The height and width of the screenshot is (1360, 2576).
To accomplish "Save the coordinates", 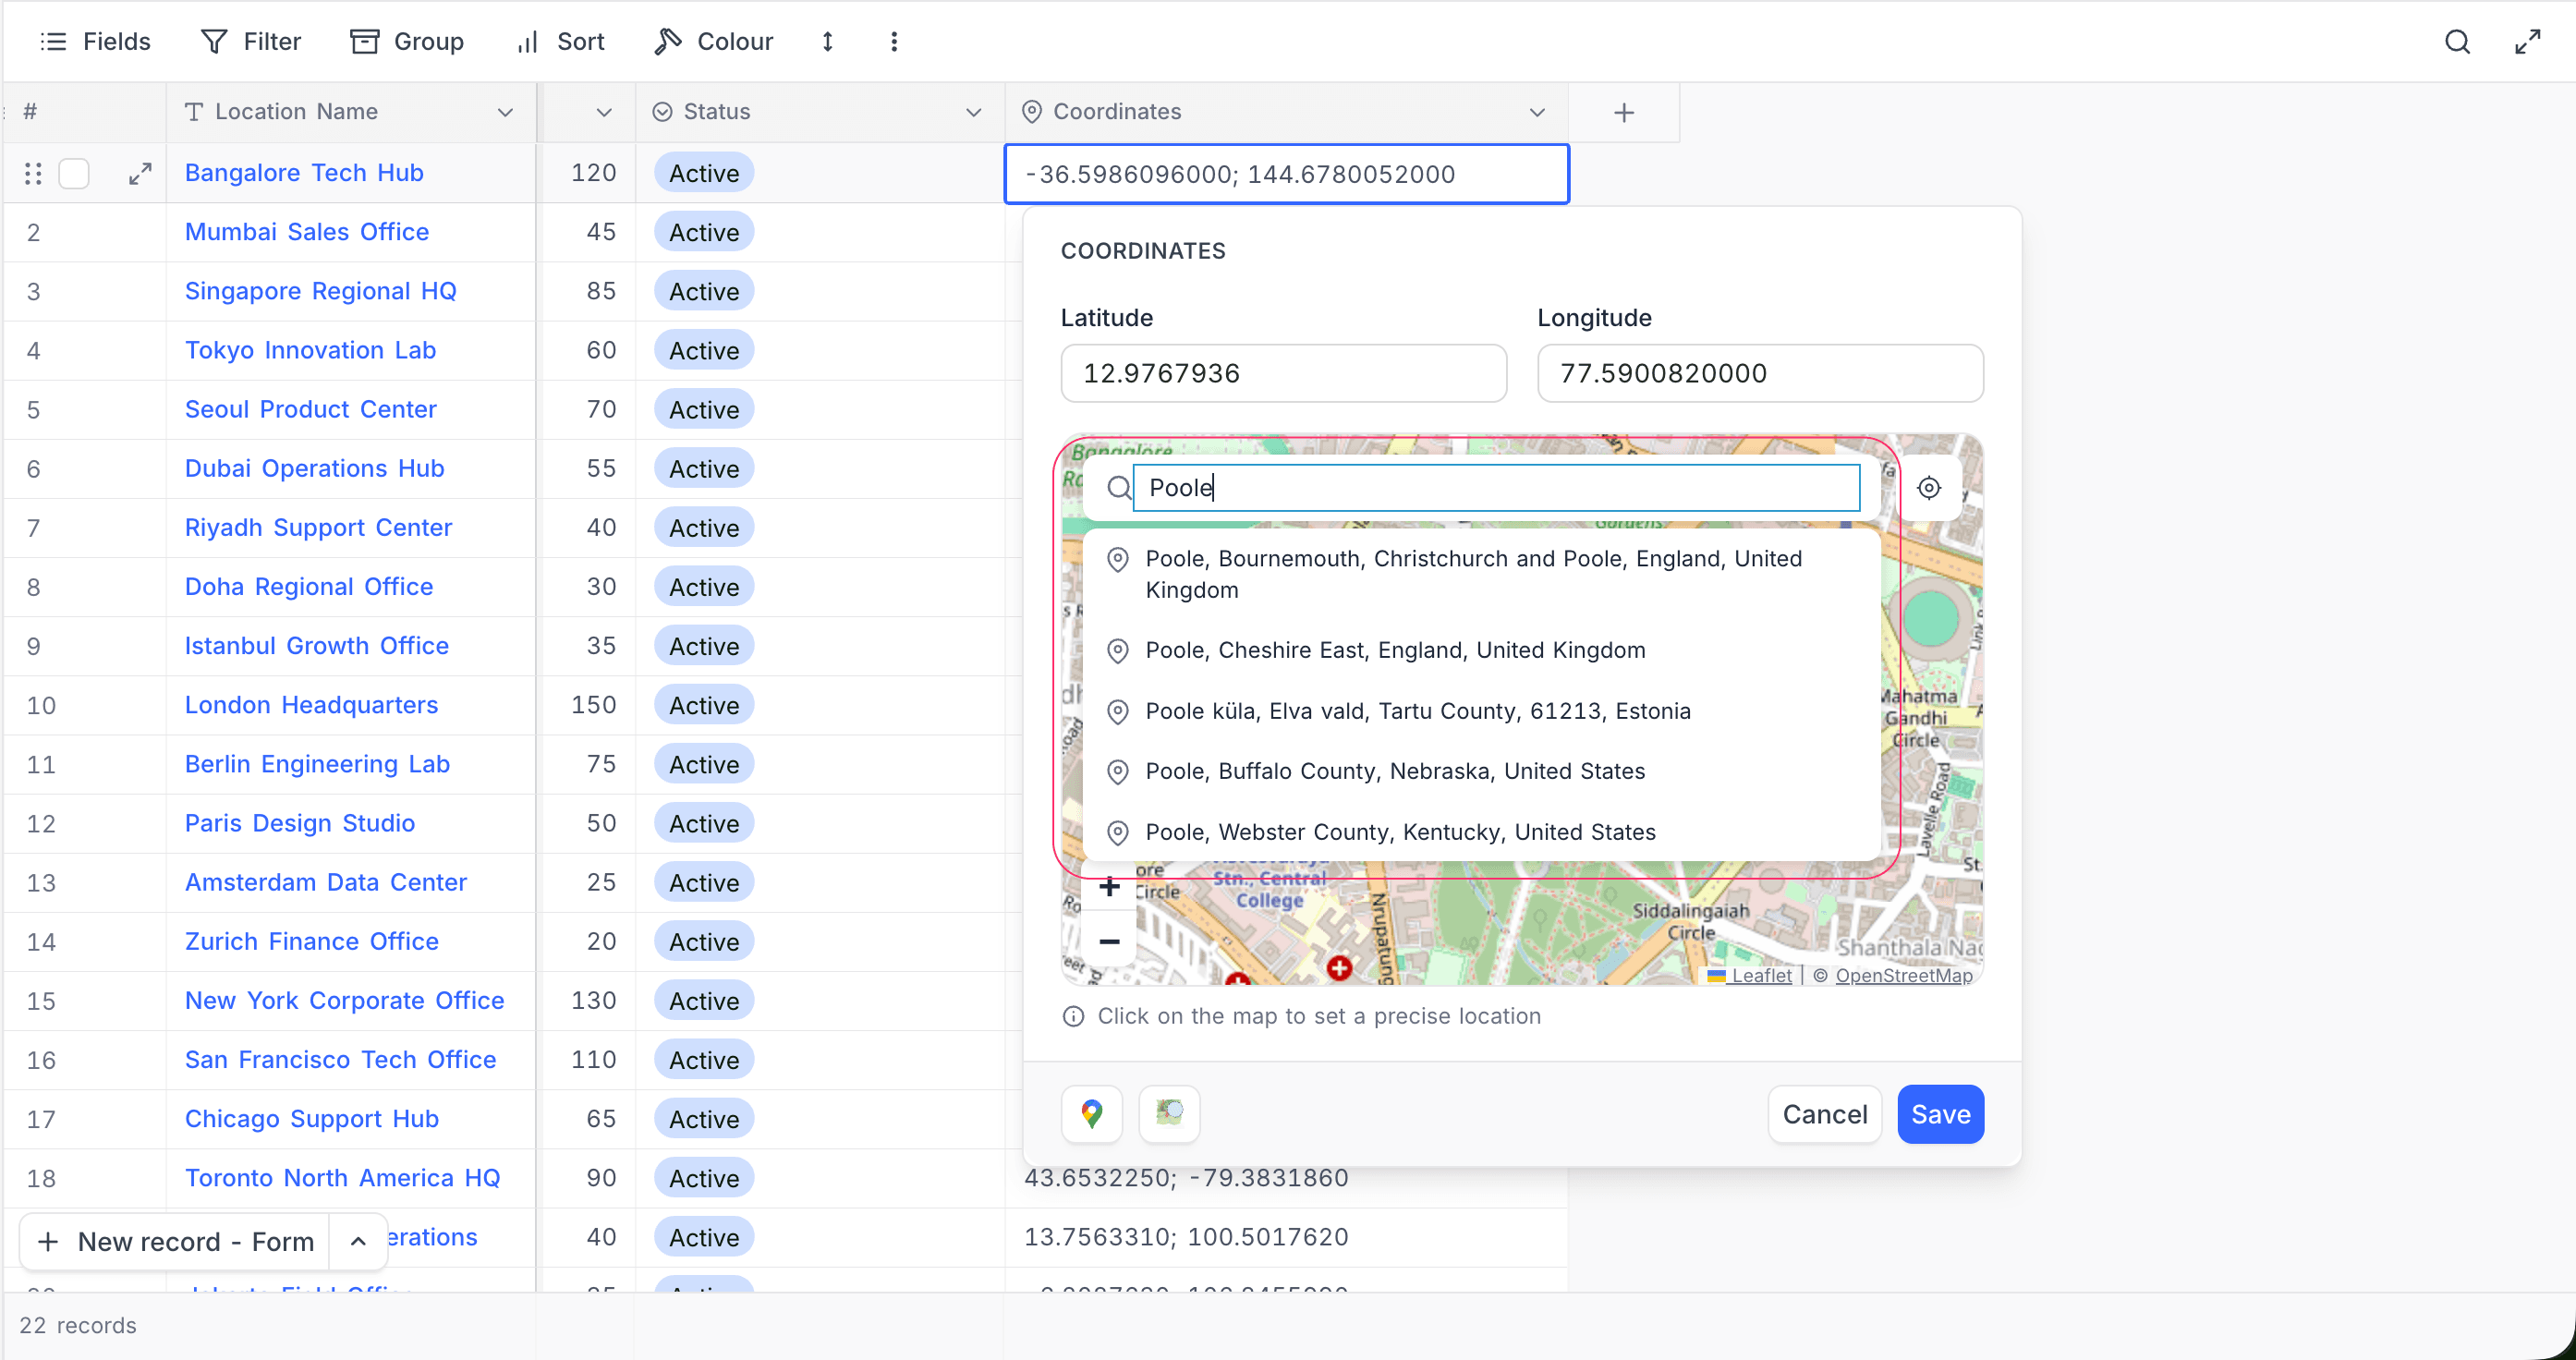I will click(x=1939, y=1114).
